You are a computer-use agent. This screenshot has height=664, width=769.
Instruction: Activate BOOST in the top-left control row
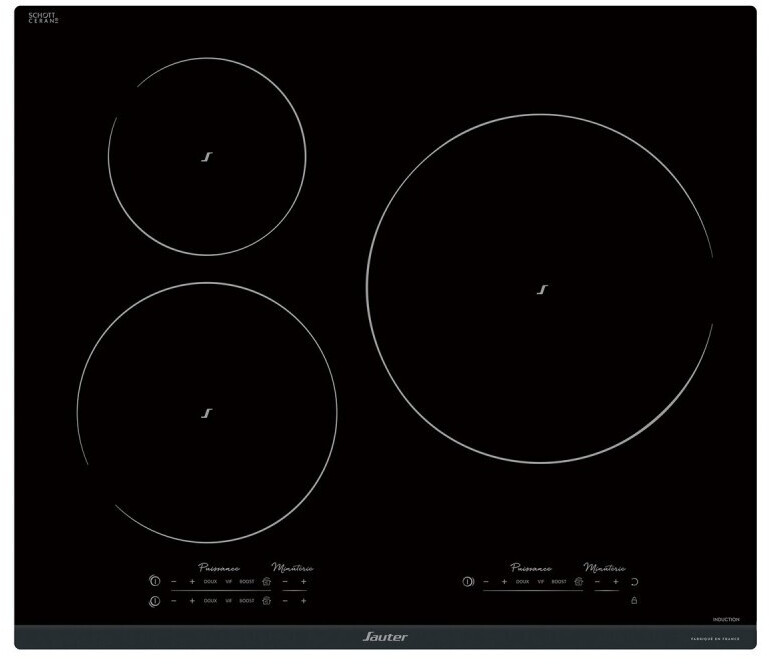click(247, 581)
